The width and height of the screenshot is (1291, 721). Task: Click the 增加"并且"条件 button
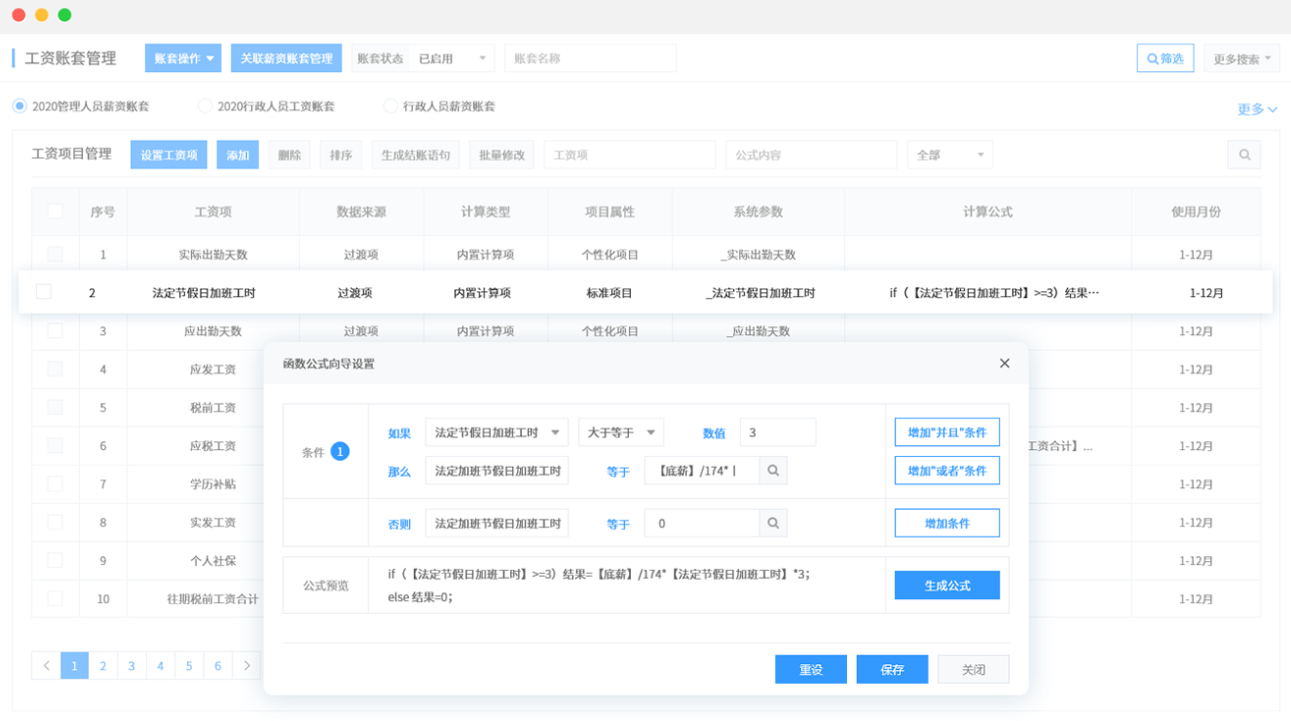tap(947, 432)
